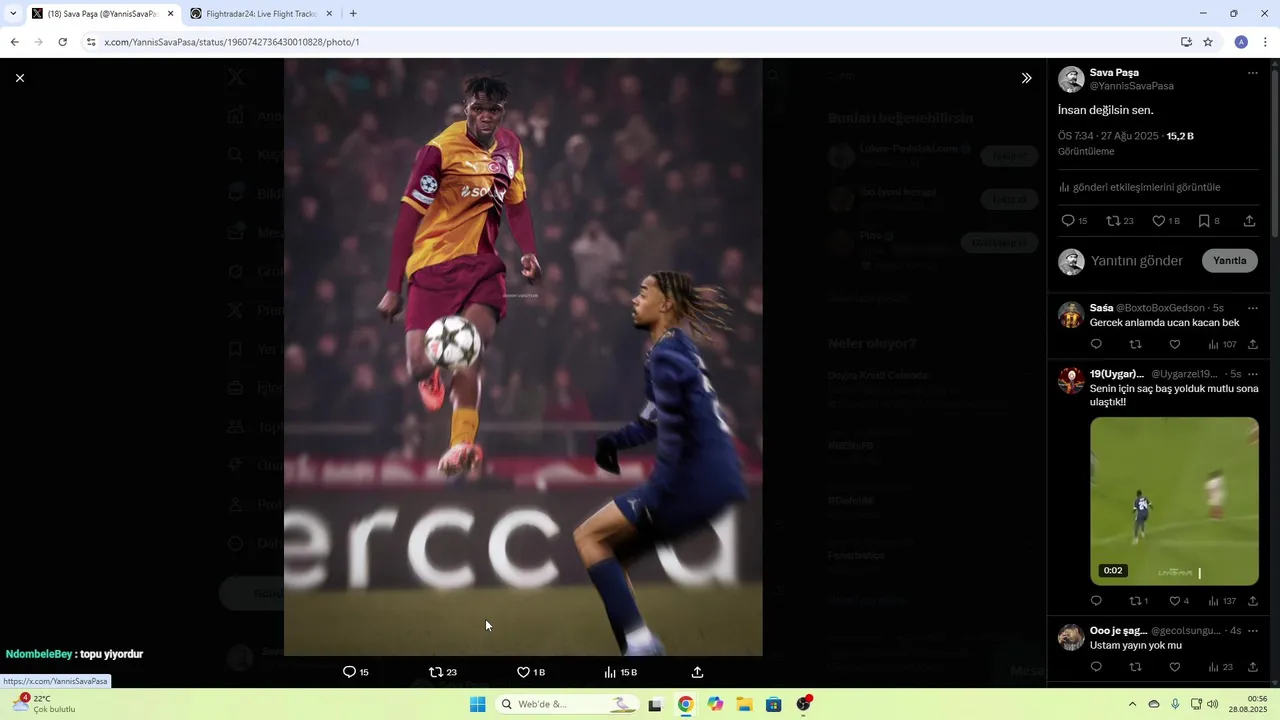Viewport: 1280px width, 720px height.
Task: Reply to Ooo je şag's comment
Action: [x=1096, y=667]
